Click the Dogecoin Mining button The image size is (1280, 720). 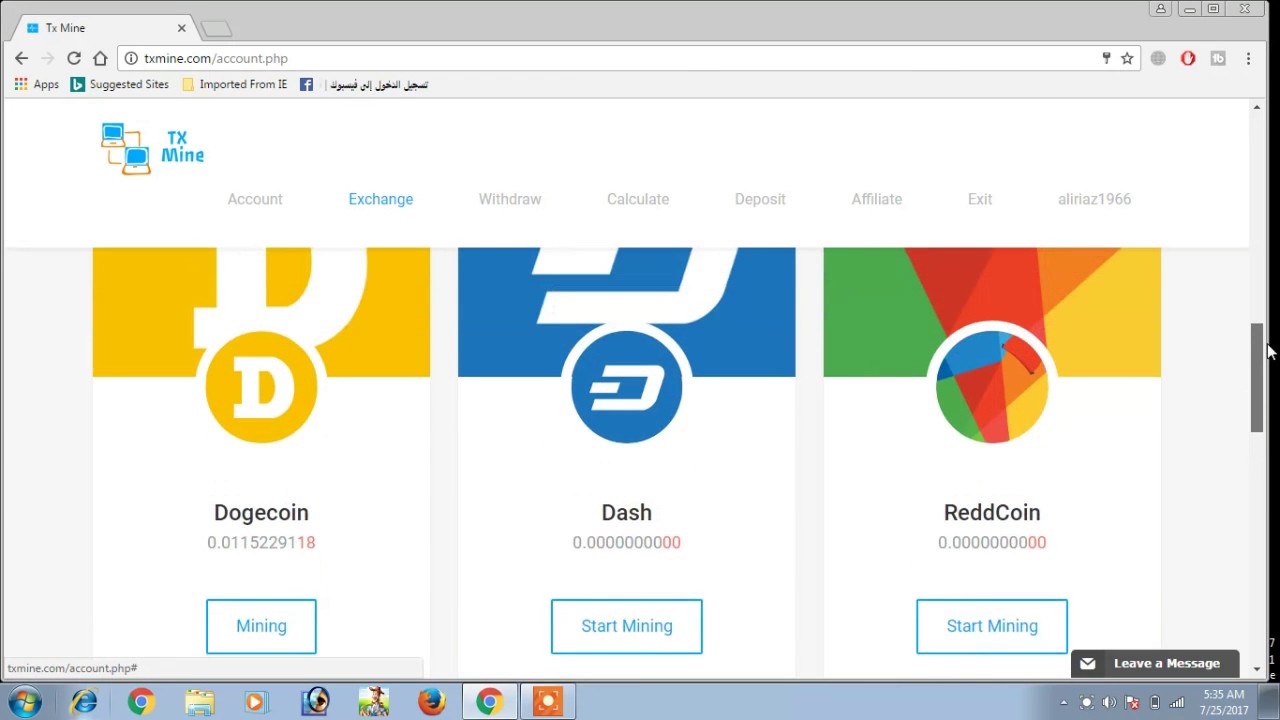(x=261, y=626)
